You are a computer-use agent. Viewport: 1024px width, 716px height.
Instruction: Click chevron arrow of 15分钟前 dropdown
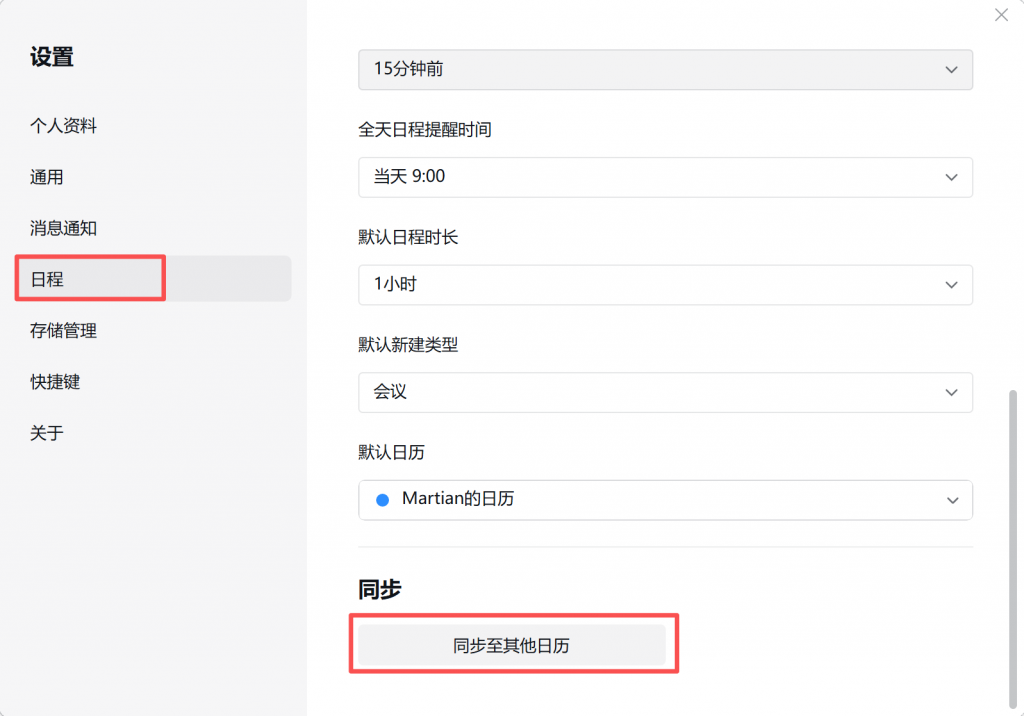pos(952,69)
